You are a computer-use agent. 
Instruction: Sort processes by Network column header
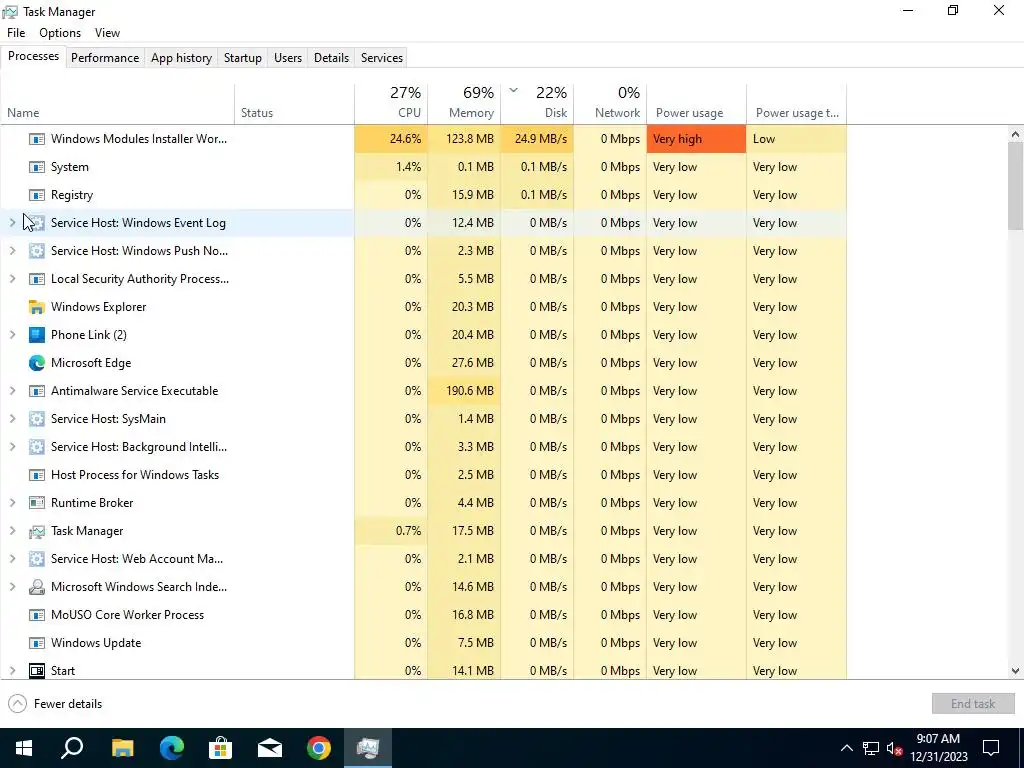pyautogui.click(x=611, y=103)
